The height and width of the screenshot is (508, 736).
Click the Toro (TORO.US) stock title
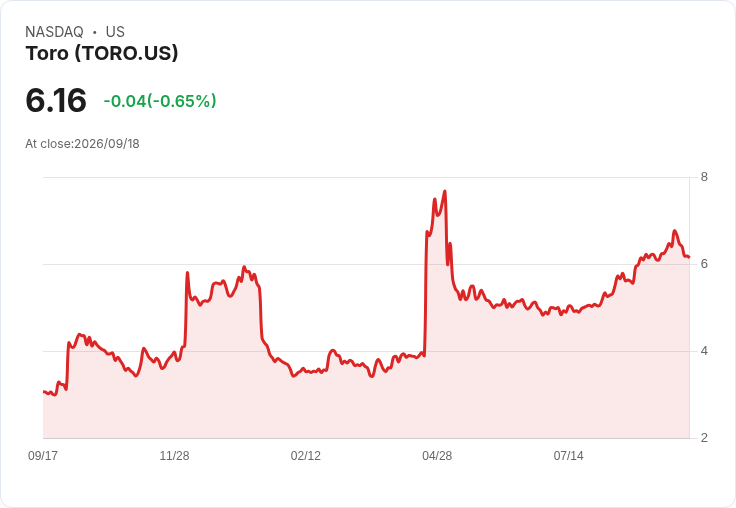[102, 54]
